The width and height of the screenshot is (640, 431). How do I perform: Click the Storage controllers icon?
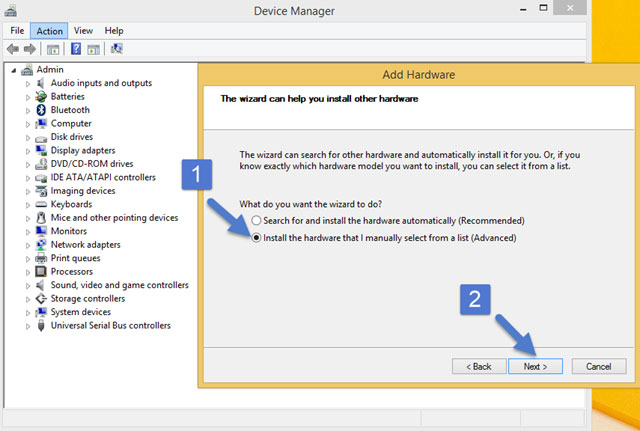(41, 298)
